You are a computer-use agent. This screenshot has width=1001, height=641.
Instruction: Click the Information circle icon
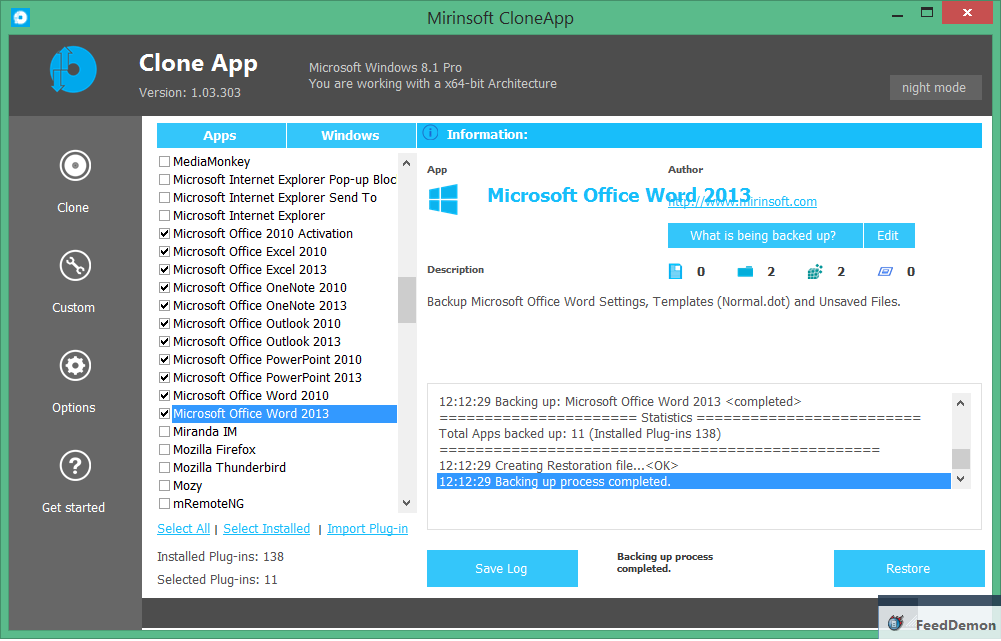pyautogui.click(x=430, y=133)
